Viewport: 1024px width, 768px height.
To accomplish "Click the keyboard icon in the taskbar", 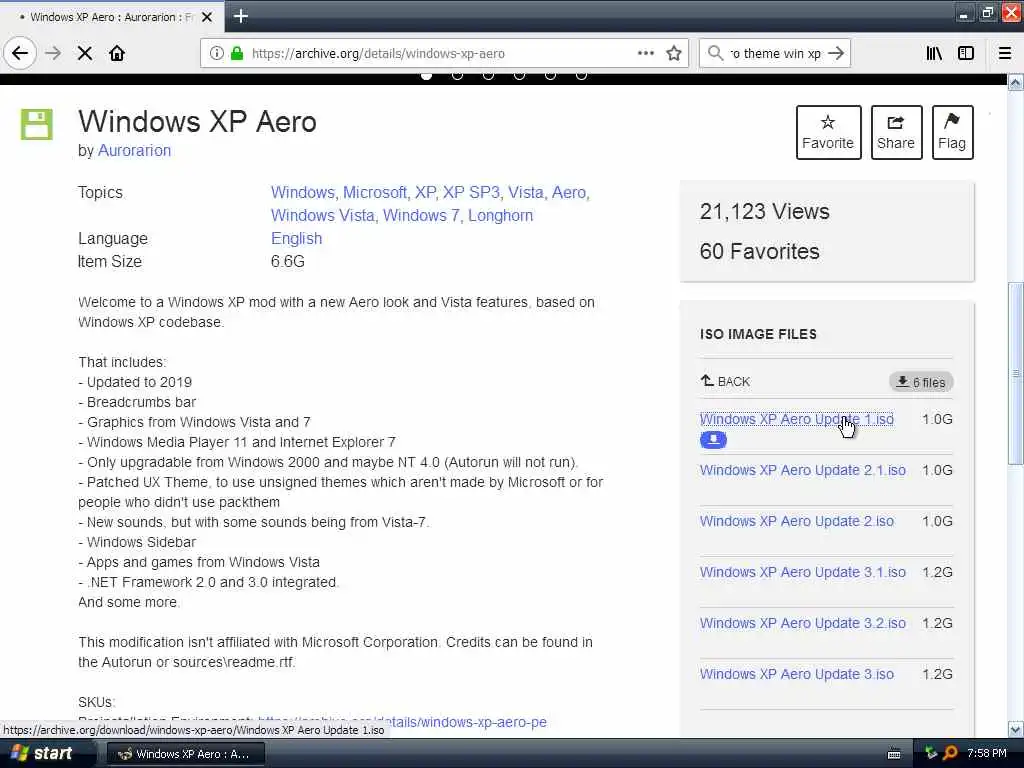I will (894, 754).
